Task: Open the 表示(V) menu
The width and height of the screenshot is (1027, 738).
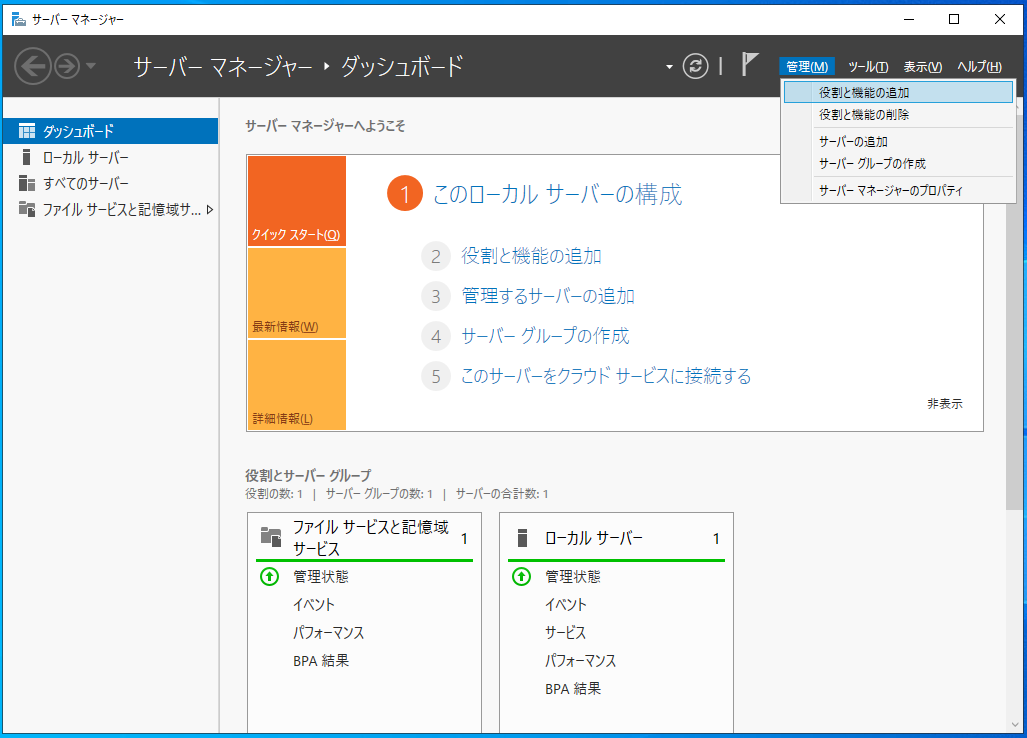Action: click(x=922, y=66)
